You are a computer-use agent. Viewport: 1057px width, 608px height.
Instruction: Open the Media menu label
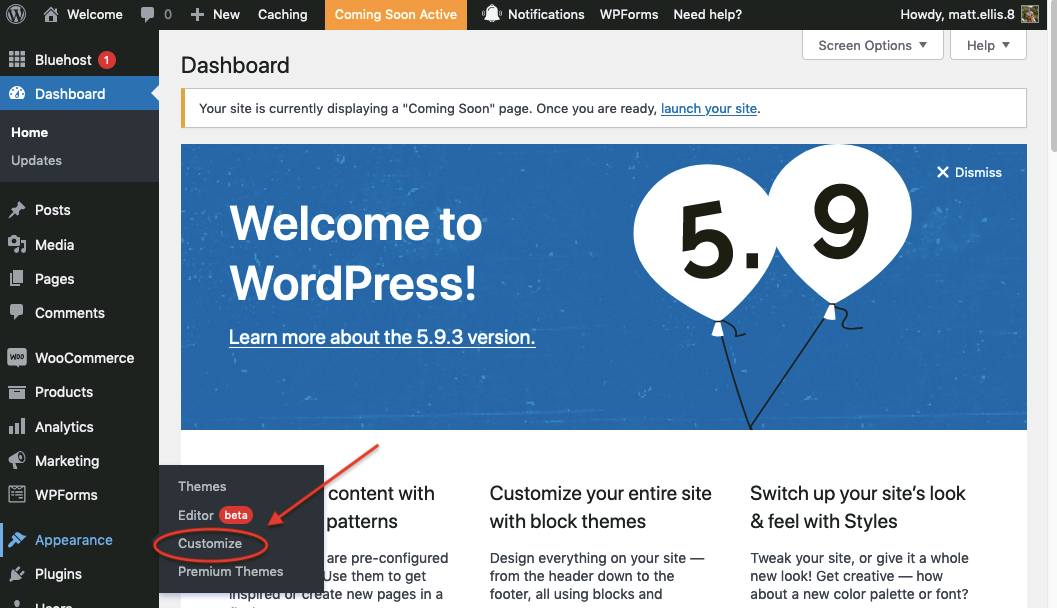tap(55, 245)
